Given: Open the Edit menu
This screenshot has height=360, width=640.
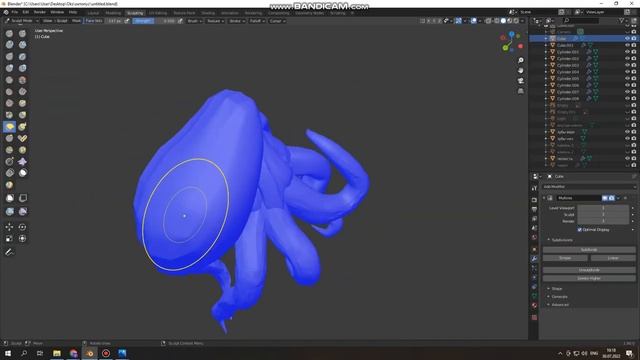Looking at the screenshot, I should (x=26, y=12).
